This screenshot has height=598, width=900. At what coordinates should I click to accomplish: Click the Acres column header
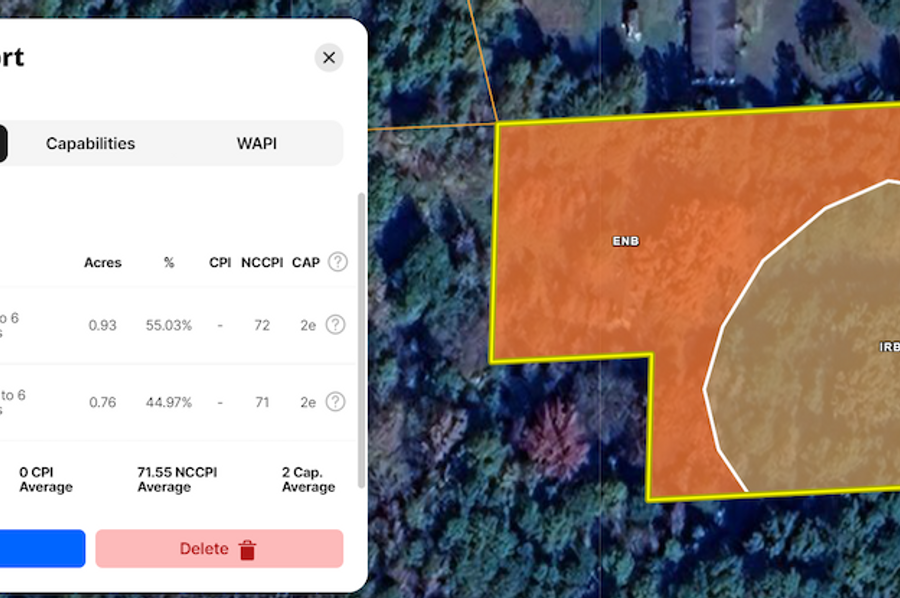[x=102, y=263]
